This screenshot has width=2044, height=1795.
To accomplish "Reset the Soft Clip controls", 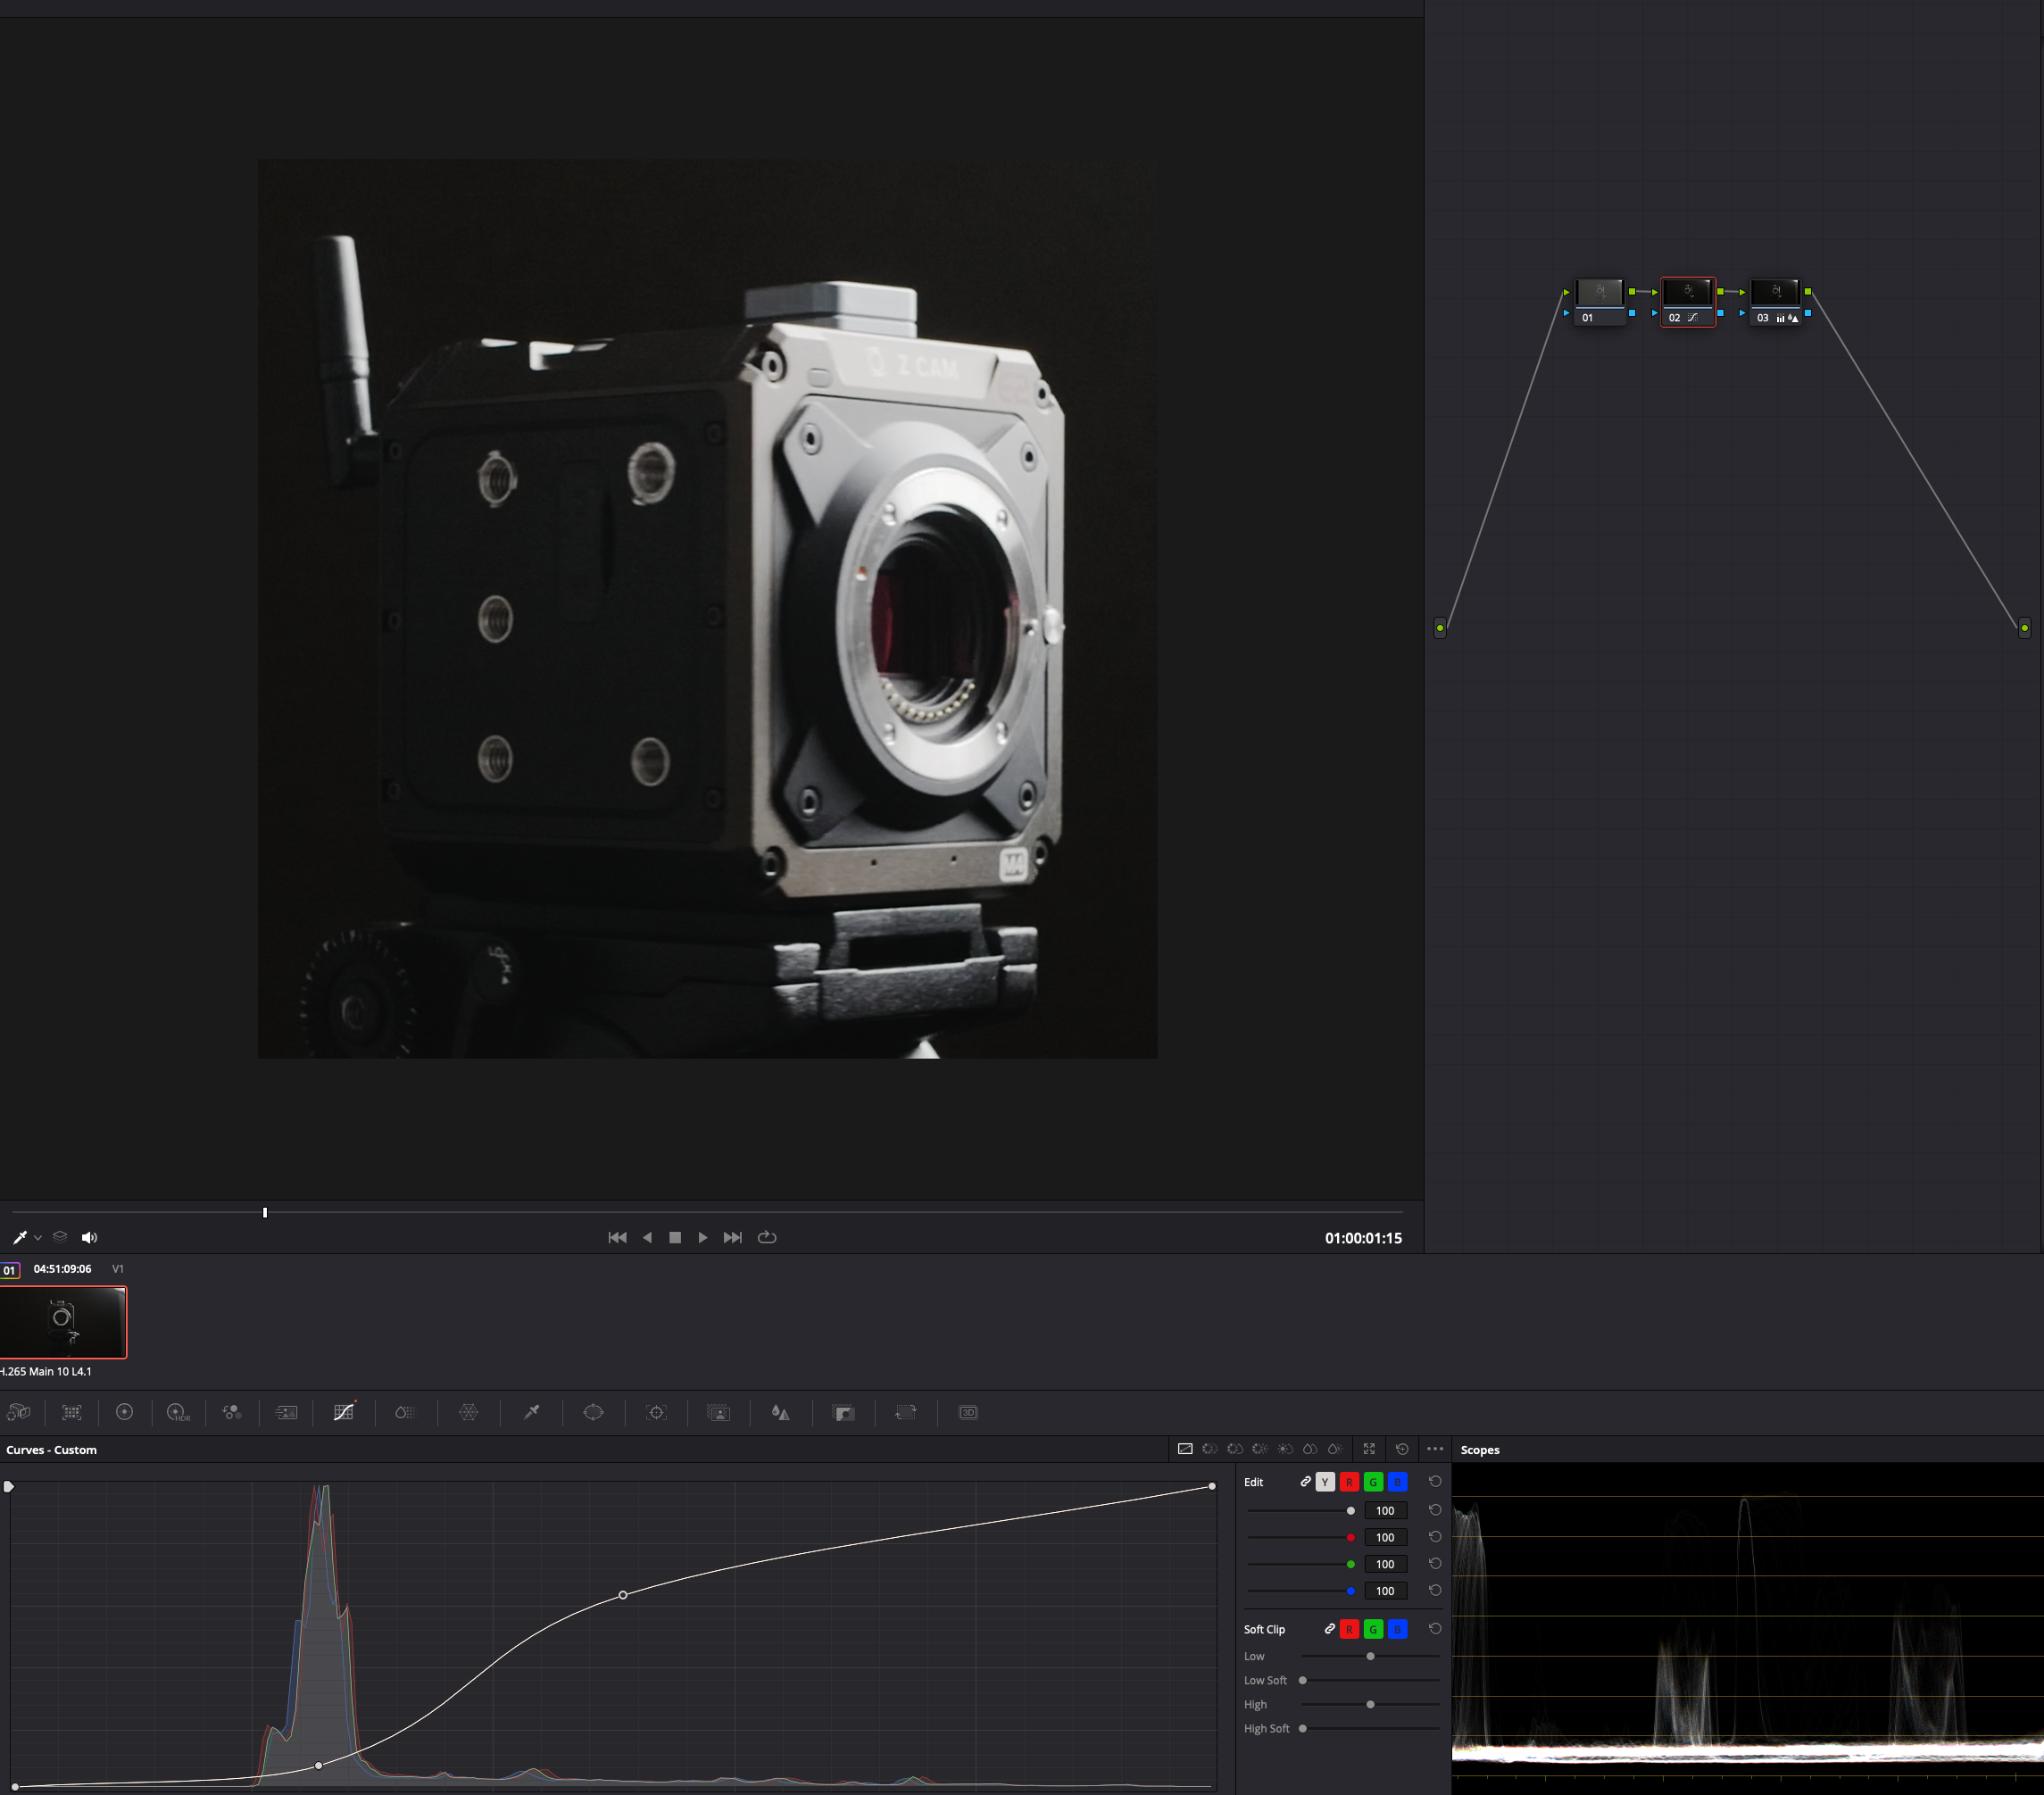I will (1435, 1628).
